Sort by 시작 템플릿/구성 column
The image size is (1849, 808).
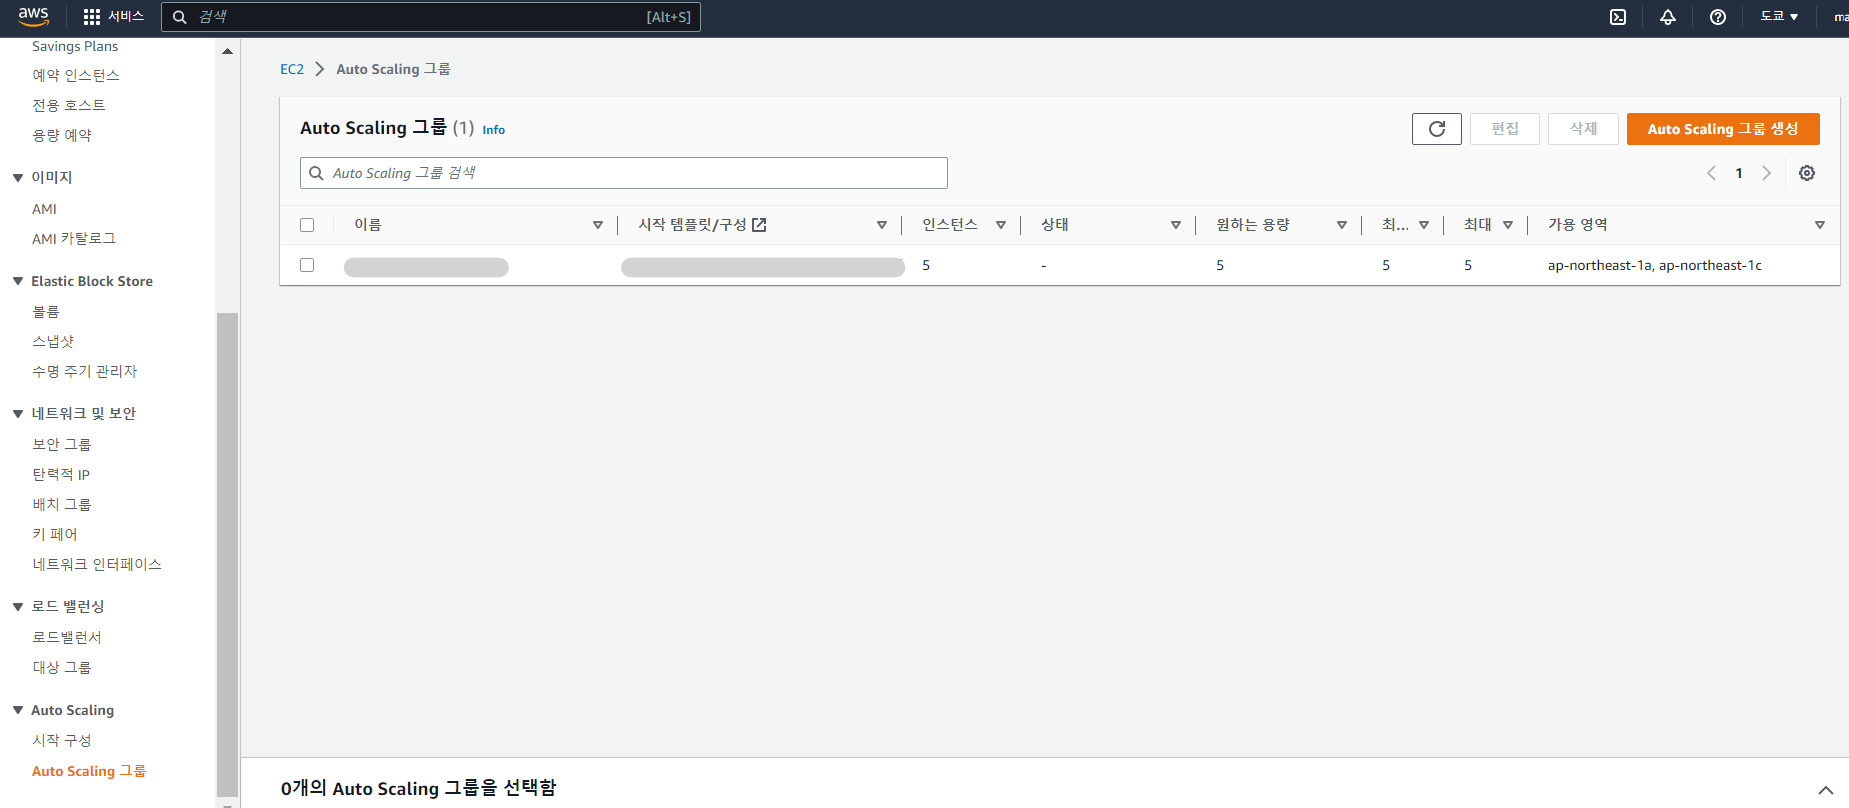click(882, 225)
